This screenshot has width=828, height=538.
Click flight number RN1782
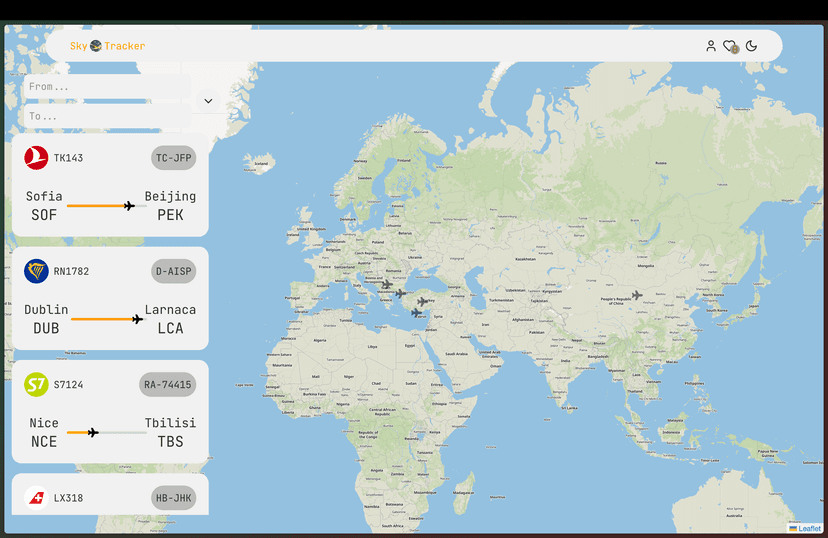[71, 271]
